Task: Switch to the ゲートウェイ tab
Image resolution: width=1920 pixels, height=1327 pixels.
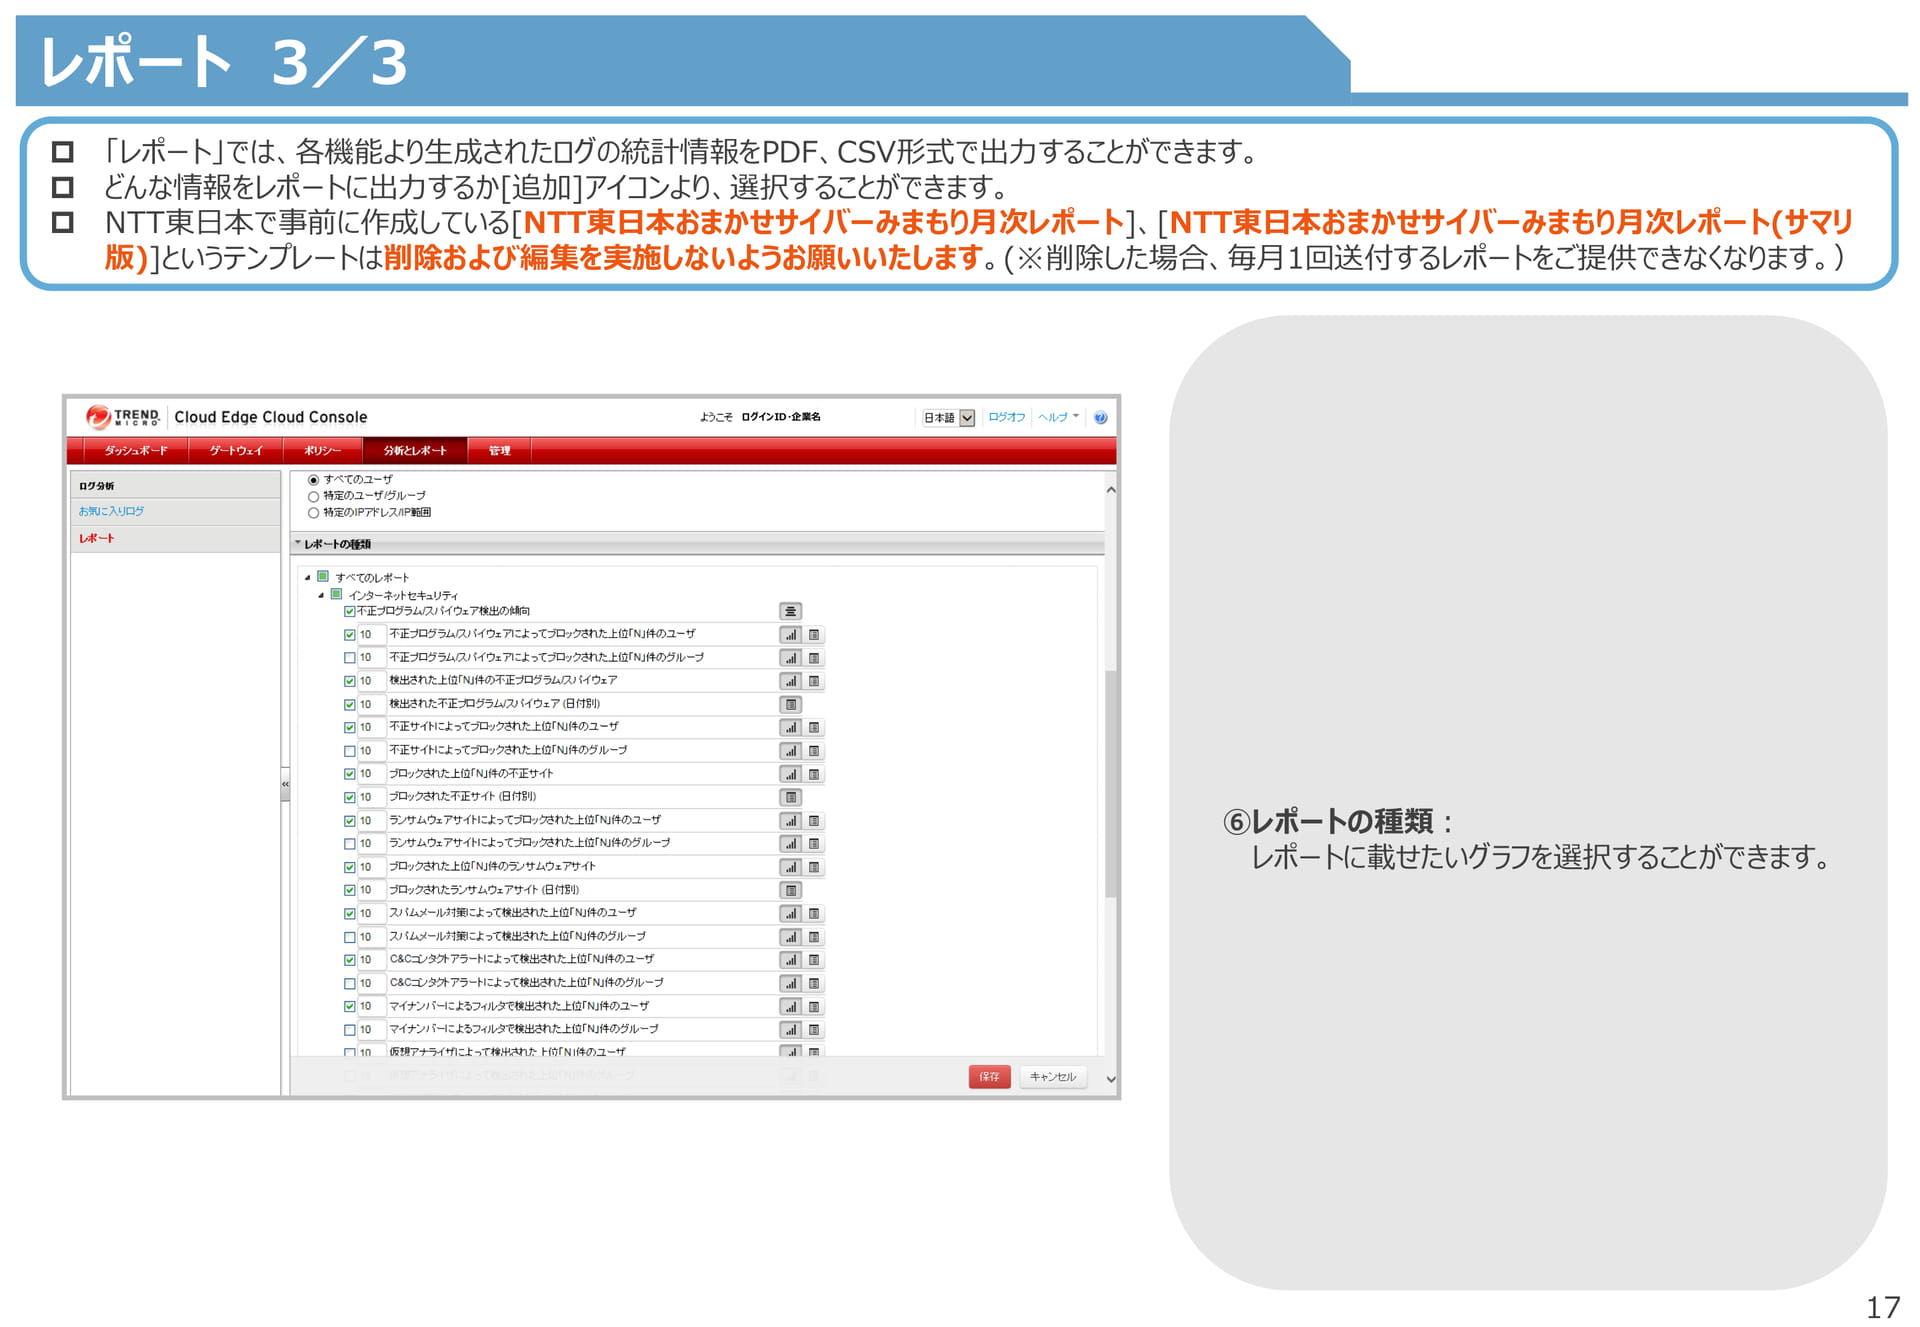Action: tap(236, 451)
